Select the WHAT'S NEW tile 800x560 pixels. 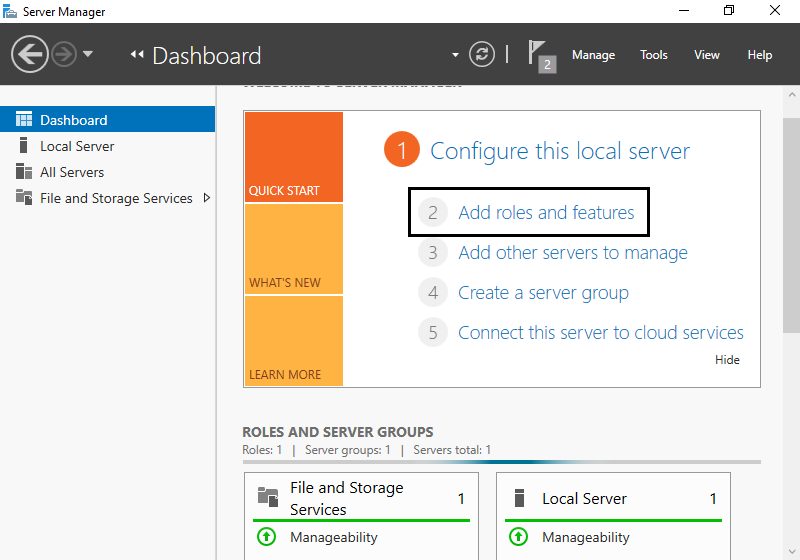294,249
